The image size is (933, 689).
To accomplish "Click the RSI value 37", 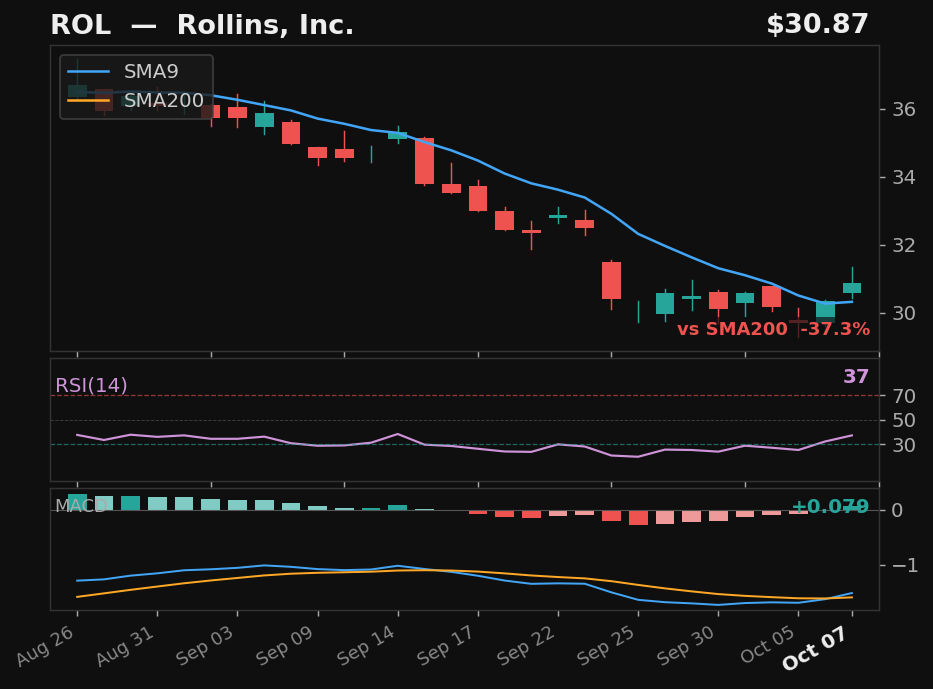I will (856, 376).
